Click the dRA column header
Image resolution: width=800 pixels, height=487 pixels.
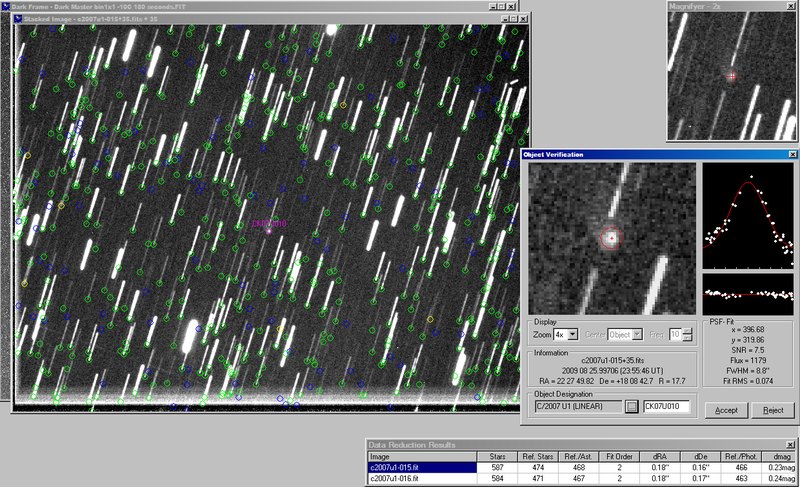pos(660,456)
